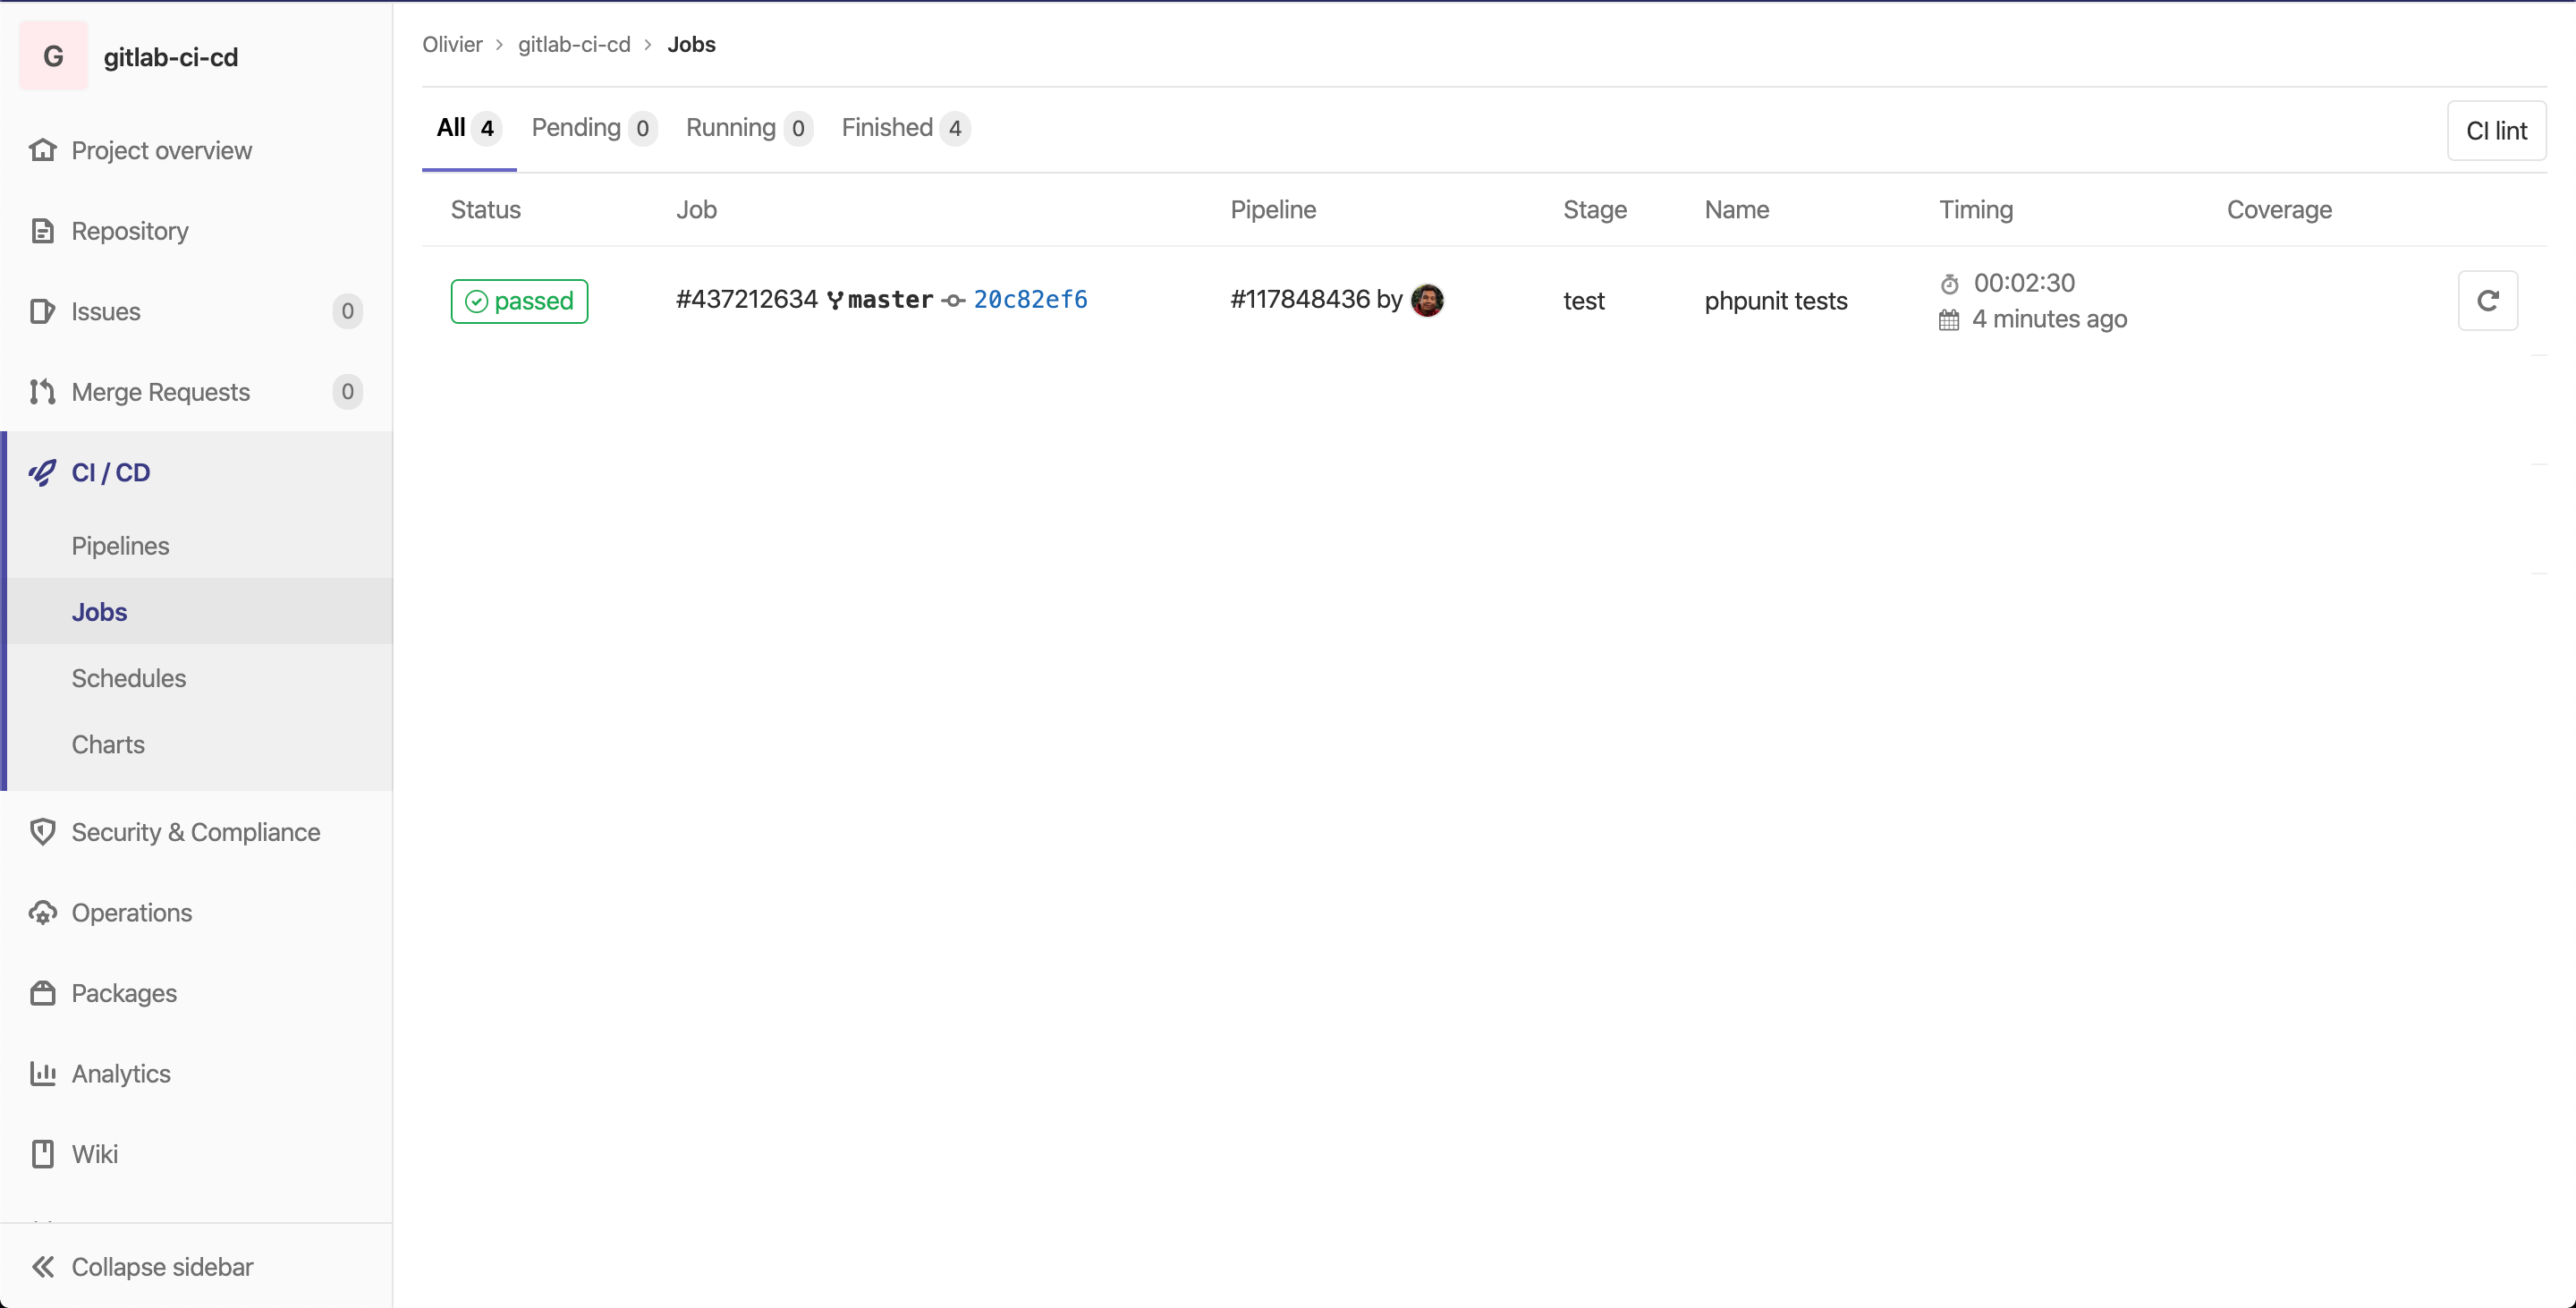Switch to the Finished jobs tab
The width and height of the screenshot is (2576, 1308).
(x=905, y=128)
